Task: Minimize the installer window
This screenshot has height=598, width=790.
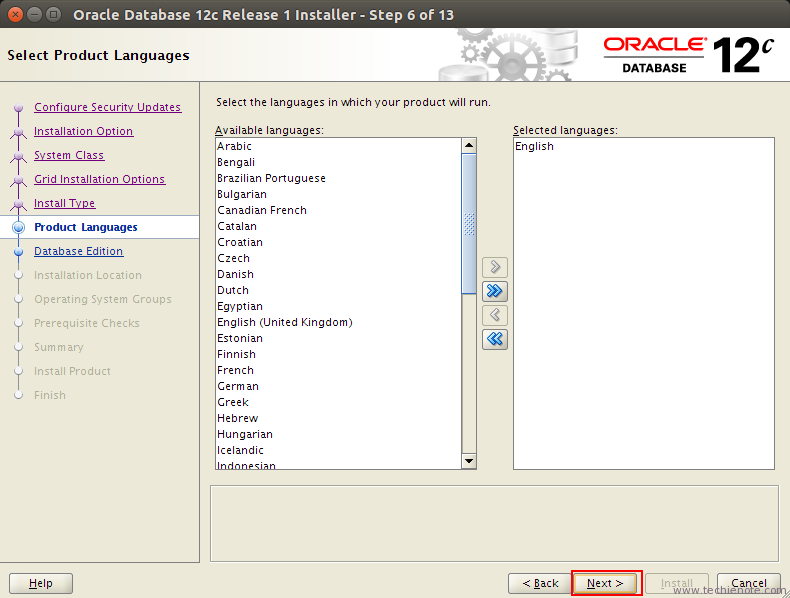Action: (x=34, y=14)
